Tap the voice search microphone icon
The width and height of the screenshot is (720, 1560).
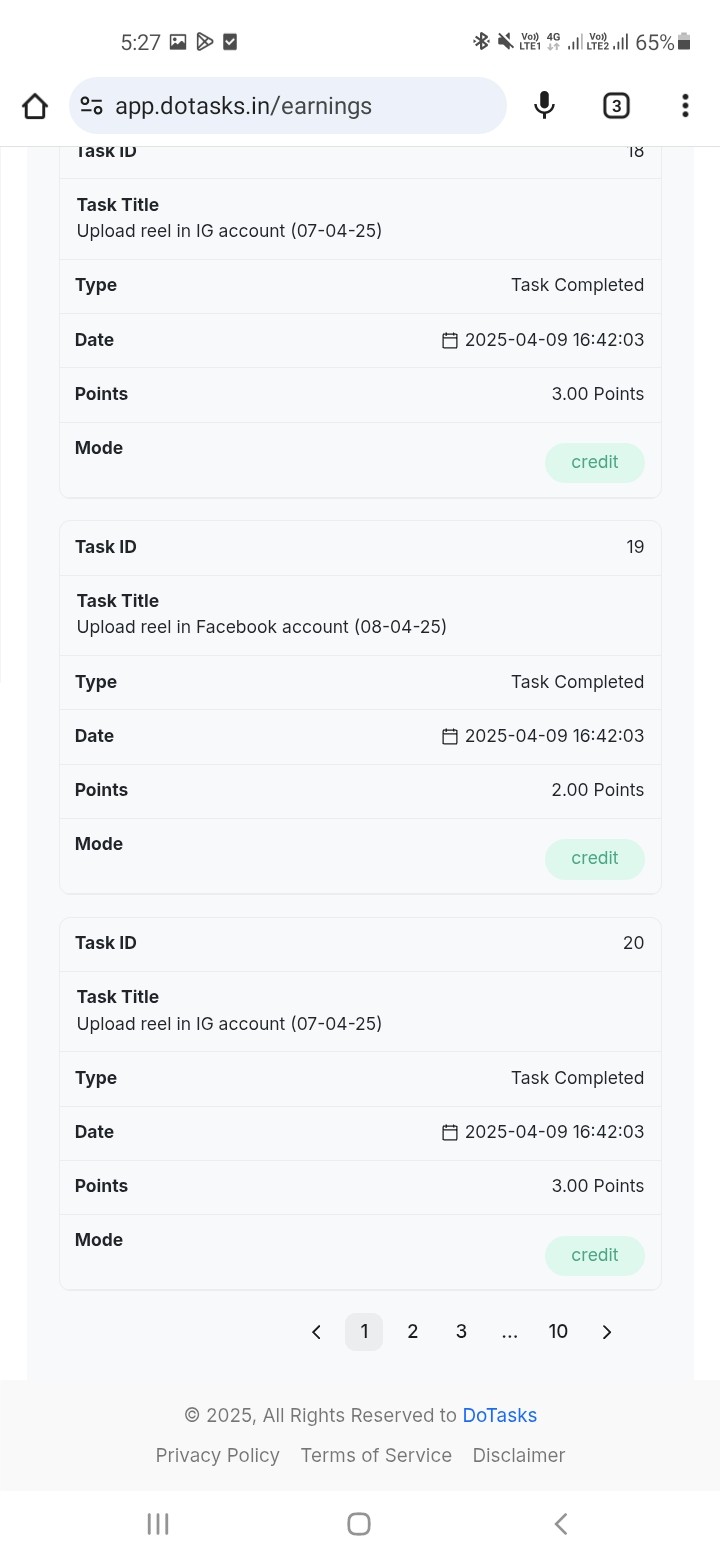[544, 106]
